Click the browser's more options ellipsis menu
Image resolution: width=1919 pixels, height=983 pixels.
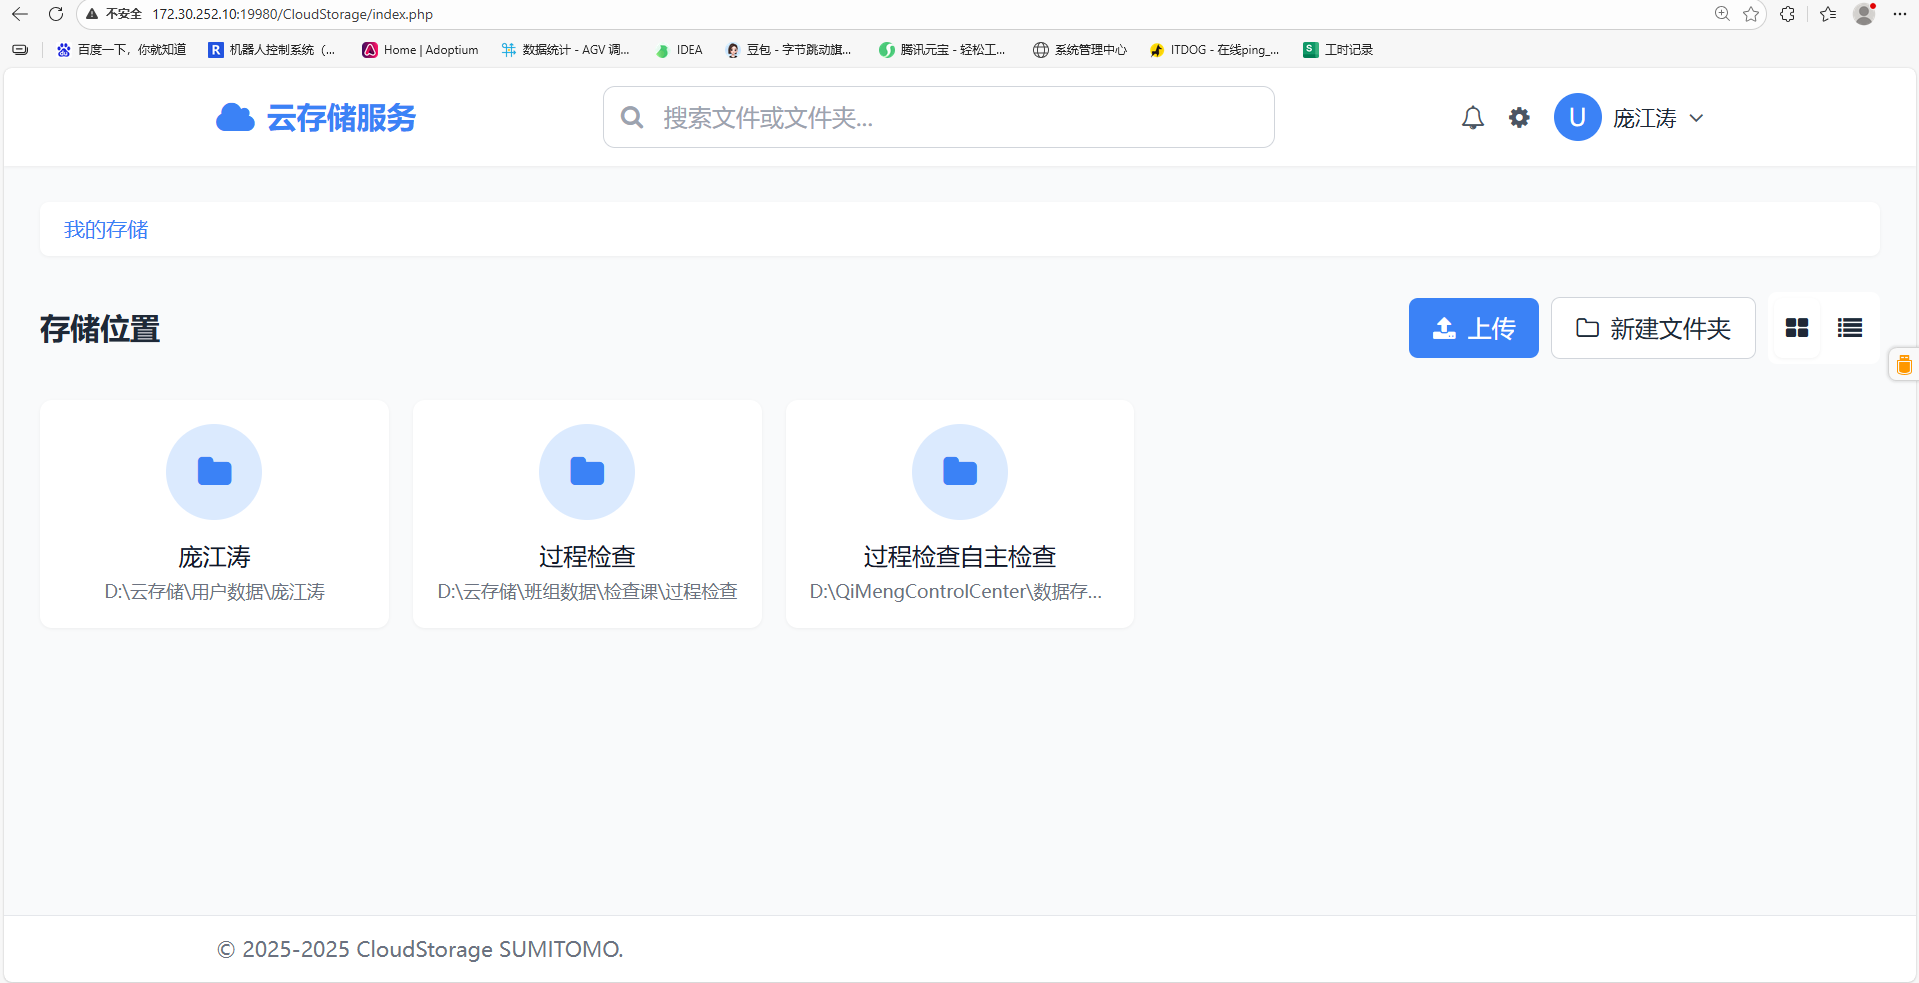1900,14
